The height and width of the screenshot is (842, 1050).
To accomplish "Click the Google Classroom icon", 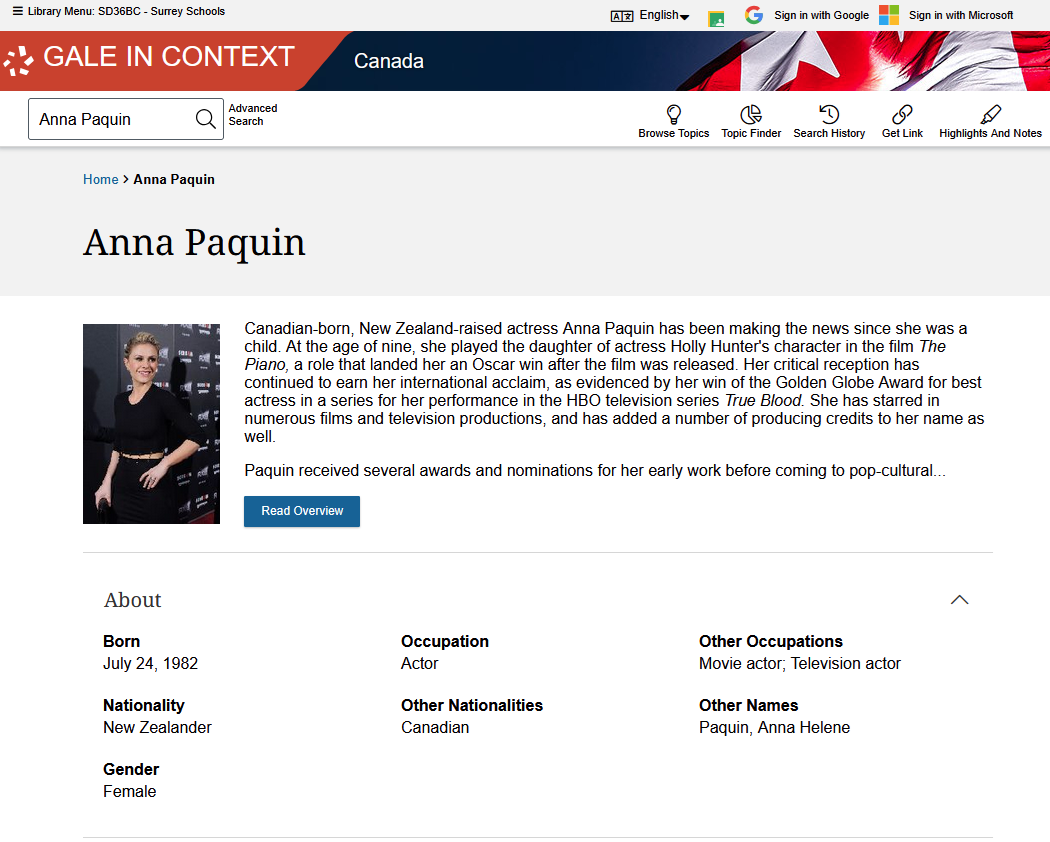I will point(716,19).
